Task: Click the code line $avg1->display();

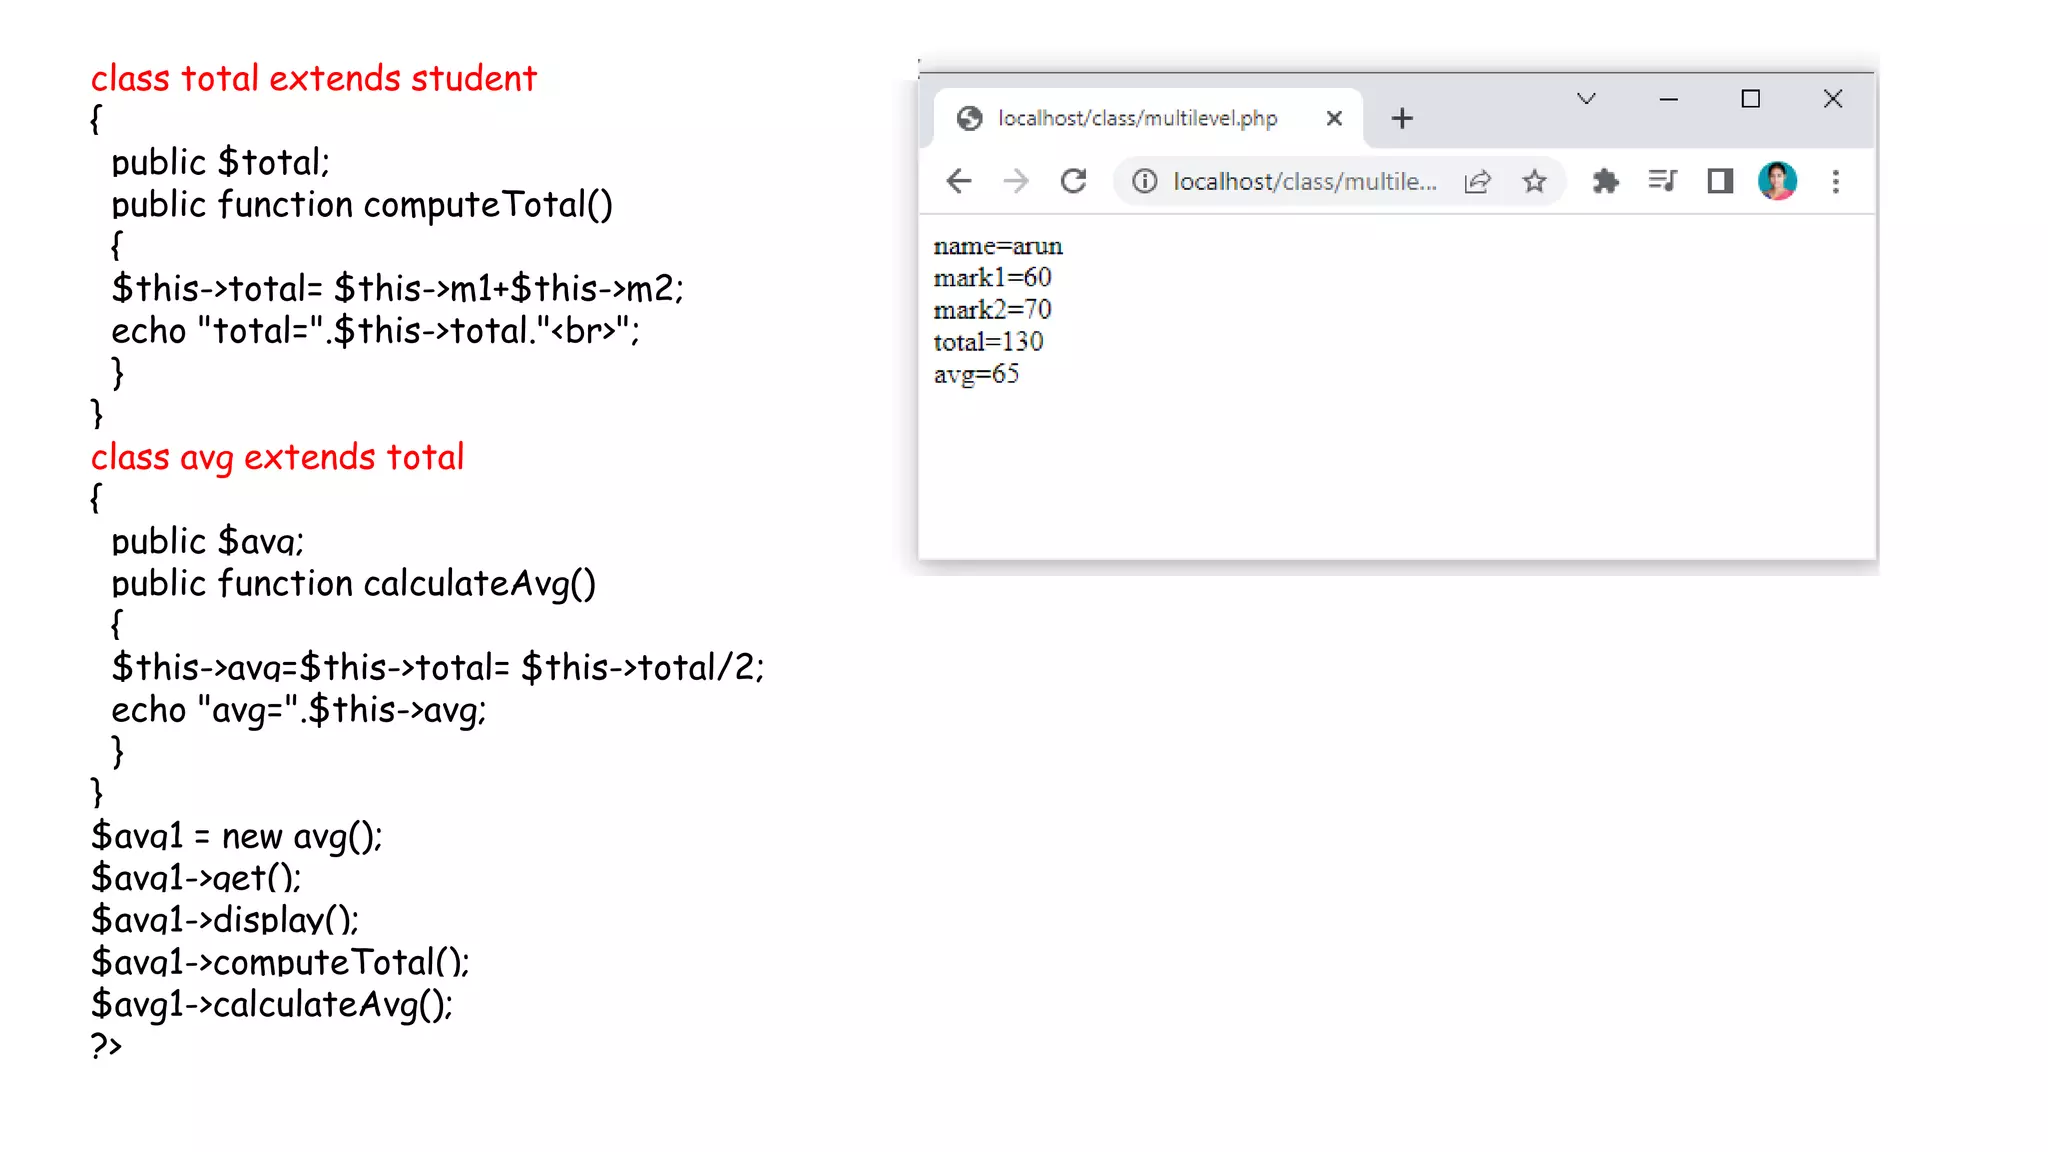Action: click(225, 920)
